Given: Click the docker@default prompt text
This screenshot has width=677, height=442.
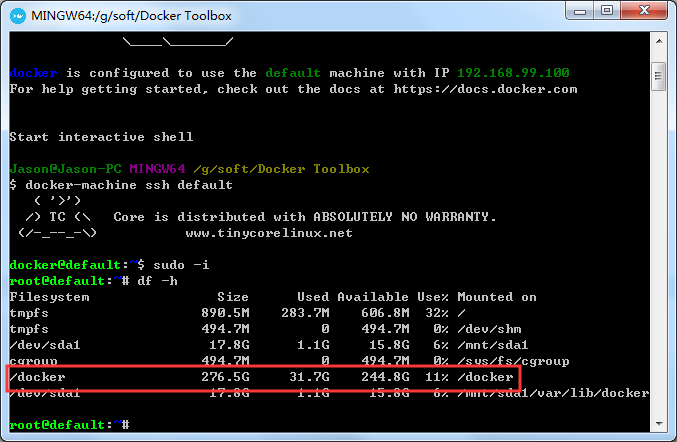Looking at the screenshot, I should tap(66, 265).
